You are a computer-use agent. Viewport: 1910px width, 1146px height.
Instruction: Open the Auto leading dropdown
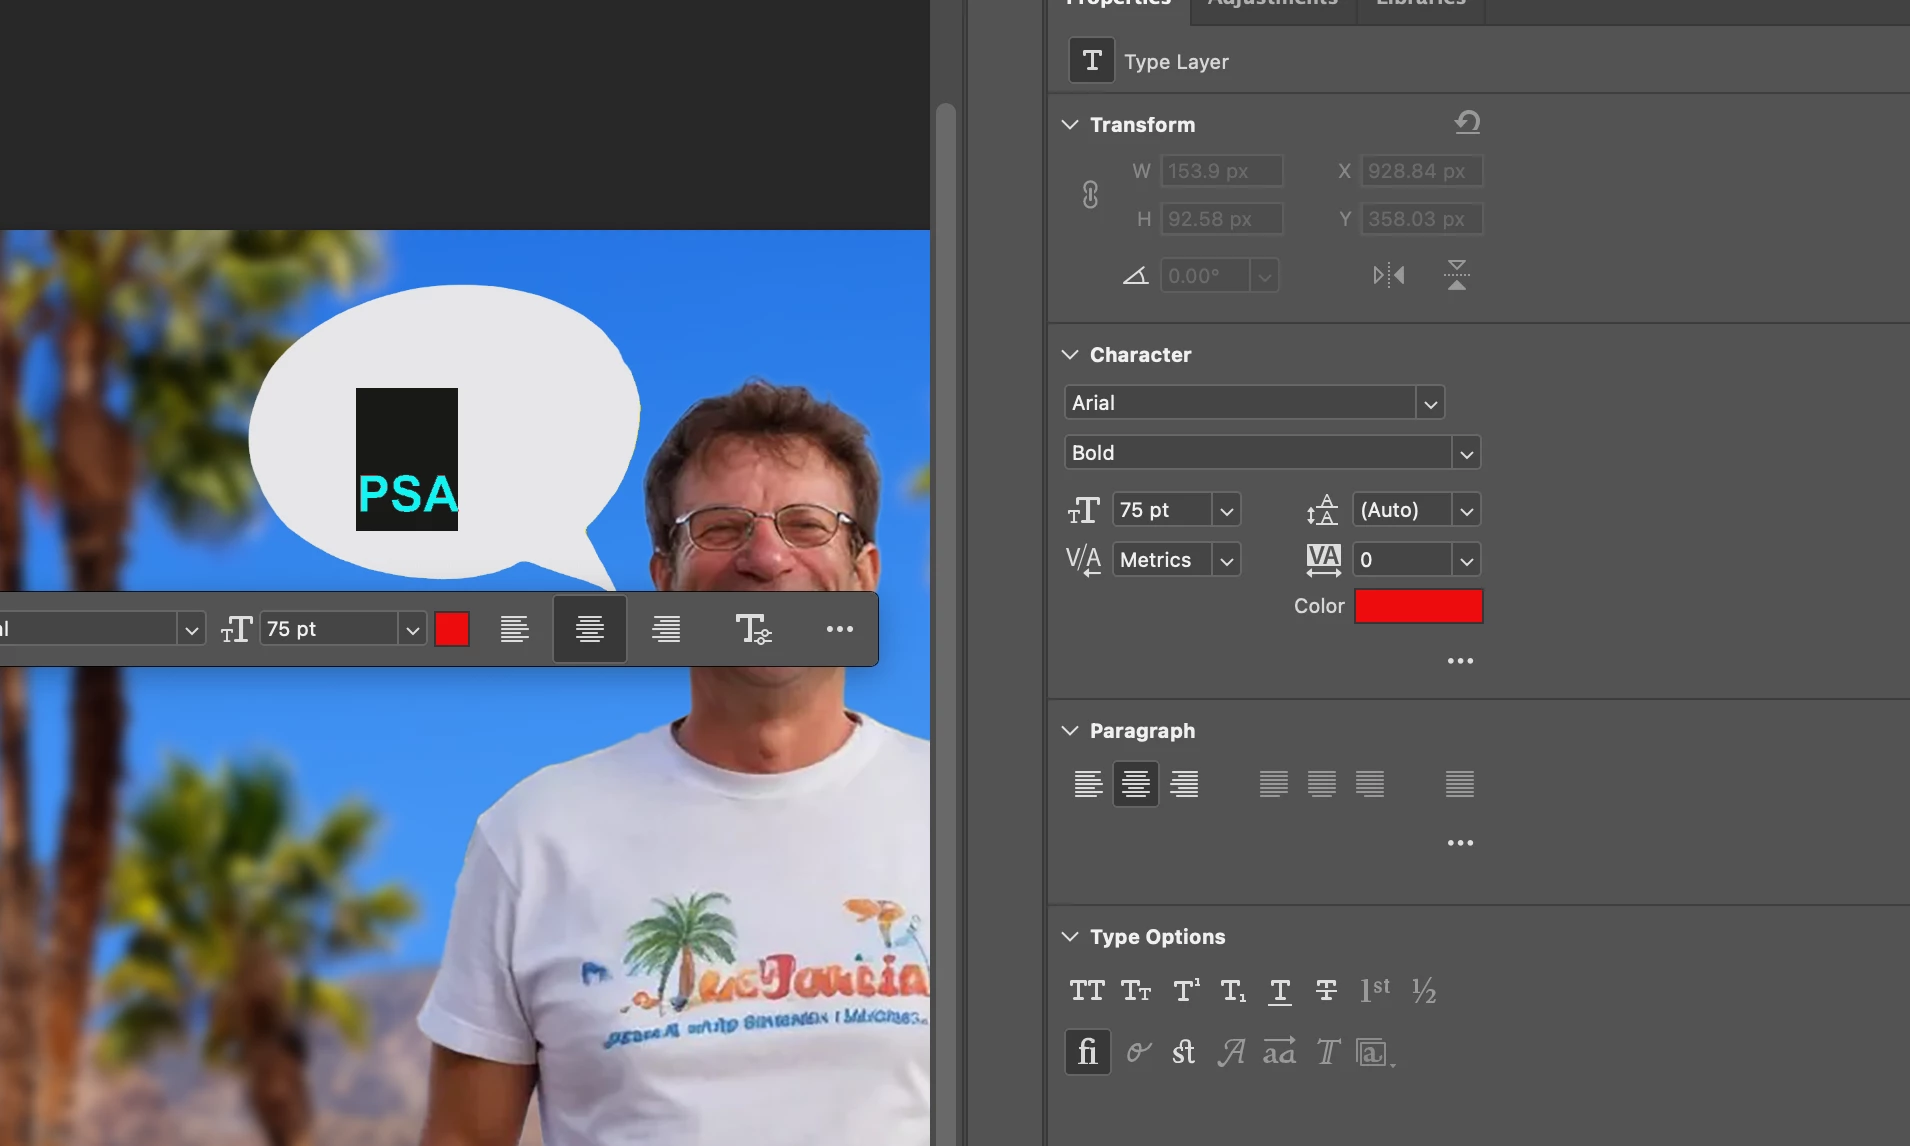point(1466,510)
